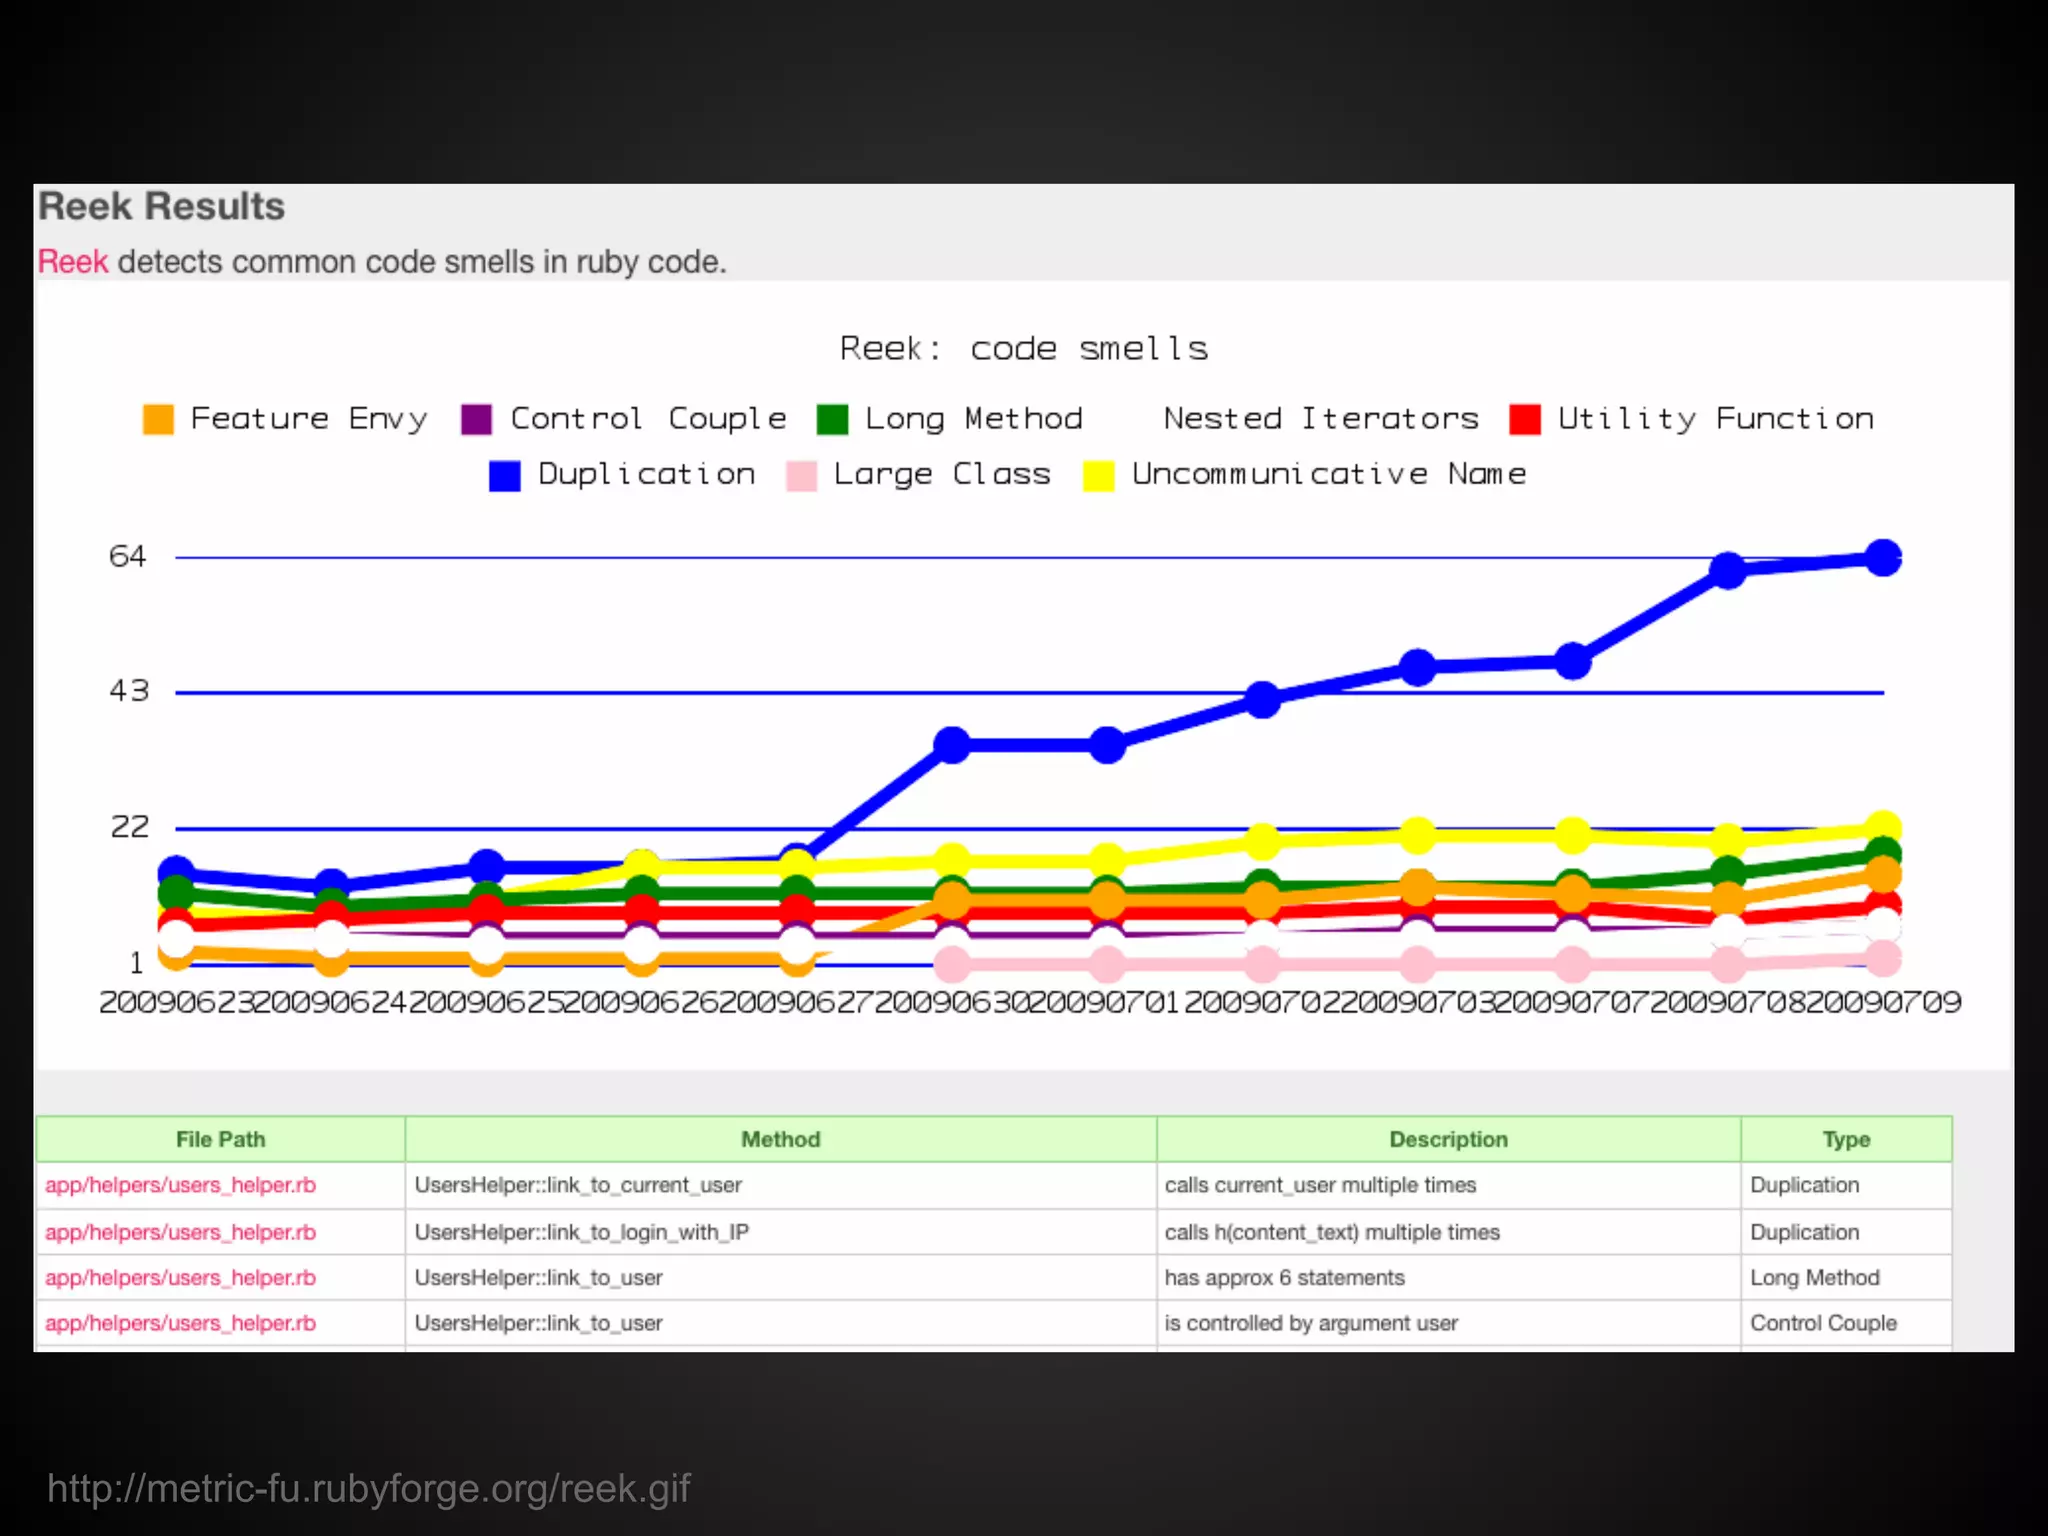Click the Nested Iterators legend label
The width and height of the screenshot is (2048, 1536).
pyautogui.click(x=1320, y=418)
